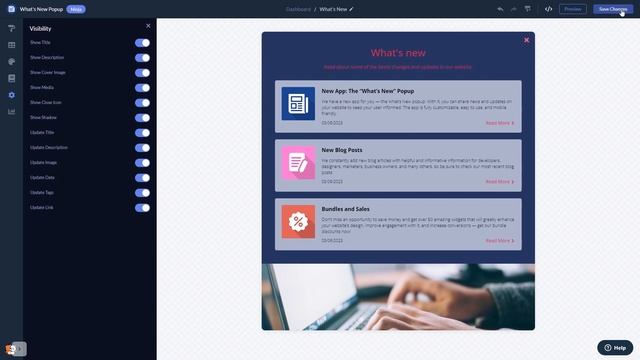This screenshot has width=640, height=360.
Task: Click the 'New Blog Posts' title
Action: [342, 150]
